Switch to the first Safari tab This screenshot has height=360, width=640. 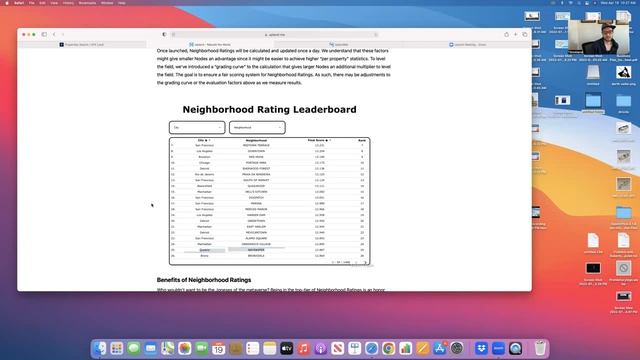point(82,44)
